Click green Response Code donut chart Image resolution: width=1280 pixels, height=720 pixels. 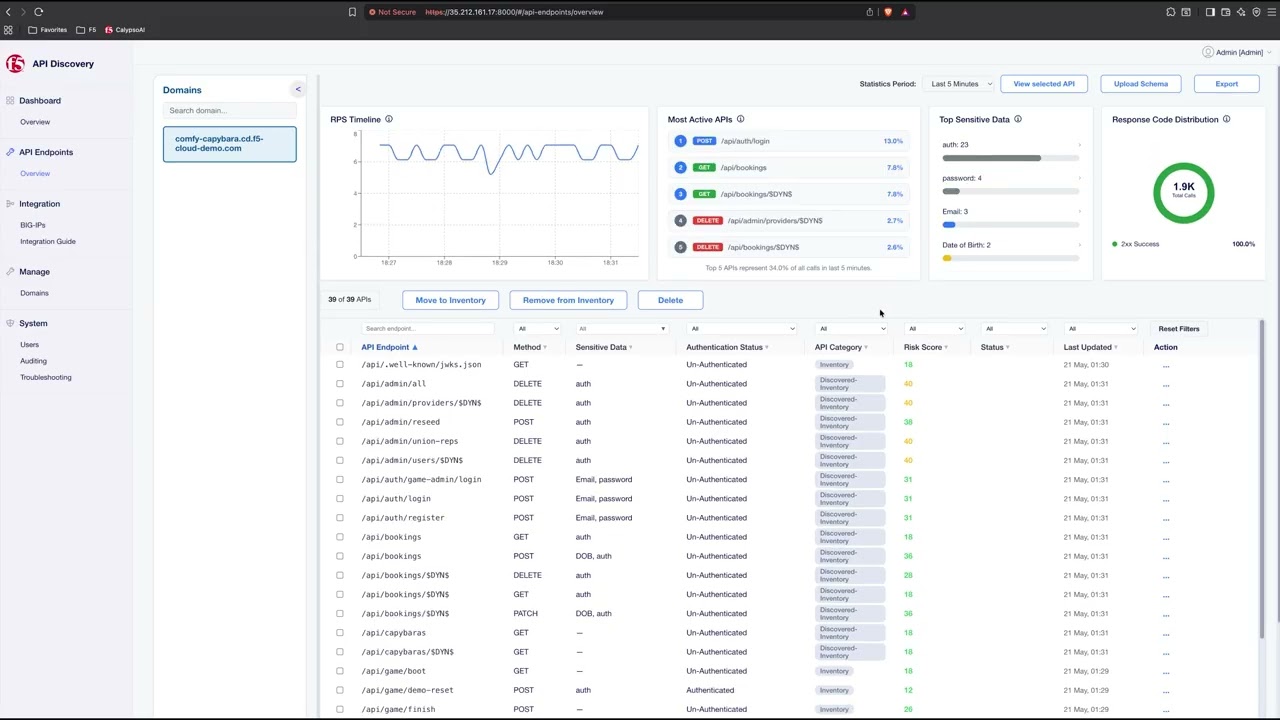[1184, 192]
